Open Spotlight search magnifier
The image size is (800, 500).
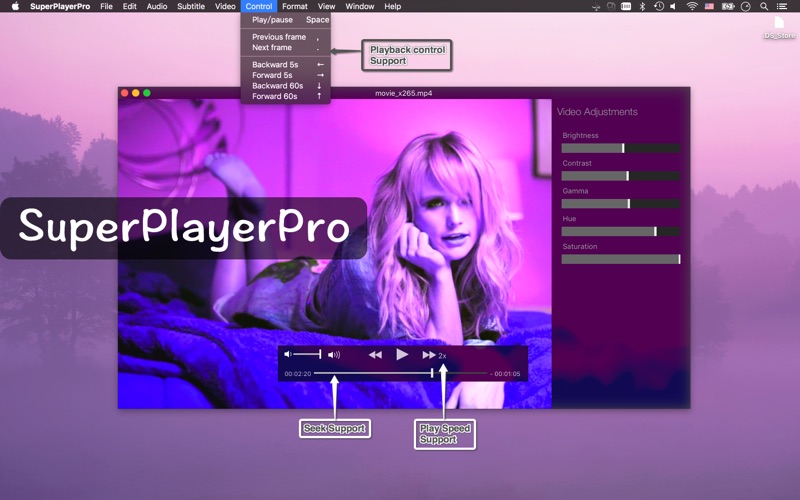764,6
